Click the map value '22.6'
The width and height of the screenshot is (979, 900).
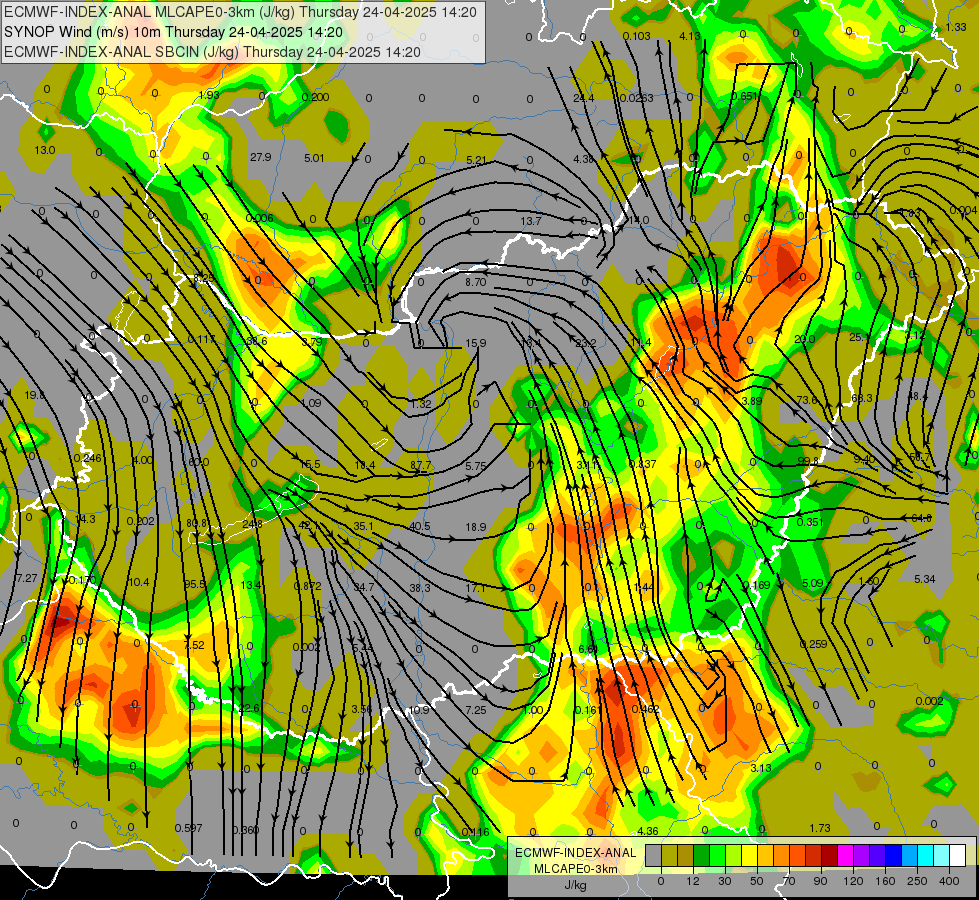[249, 708]
